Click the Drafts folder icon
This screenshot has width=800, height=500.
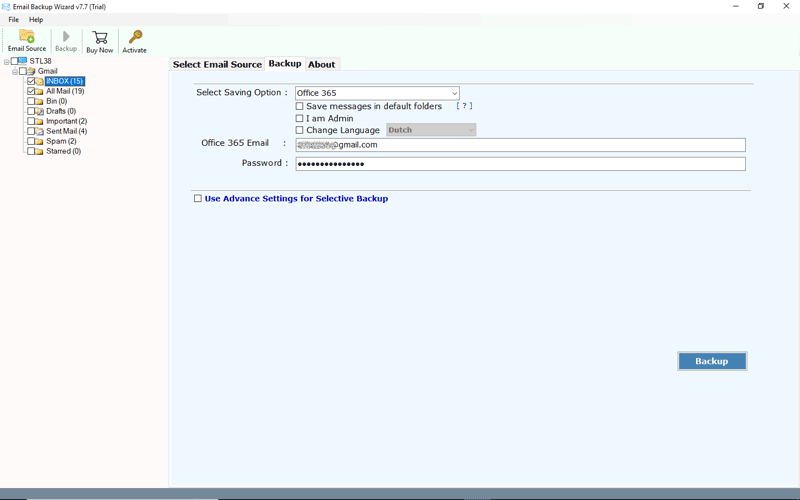pyautogui.click(x=39, y=111)
